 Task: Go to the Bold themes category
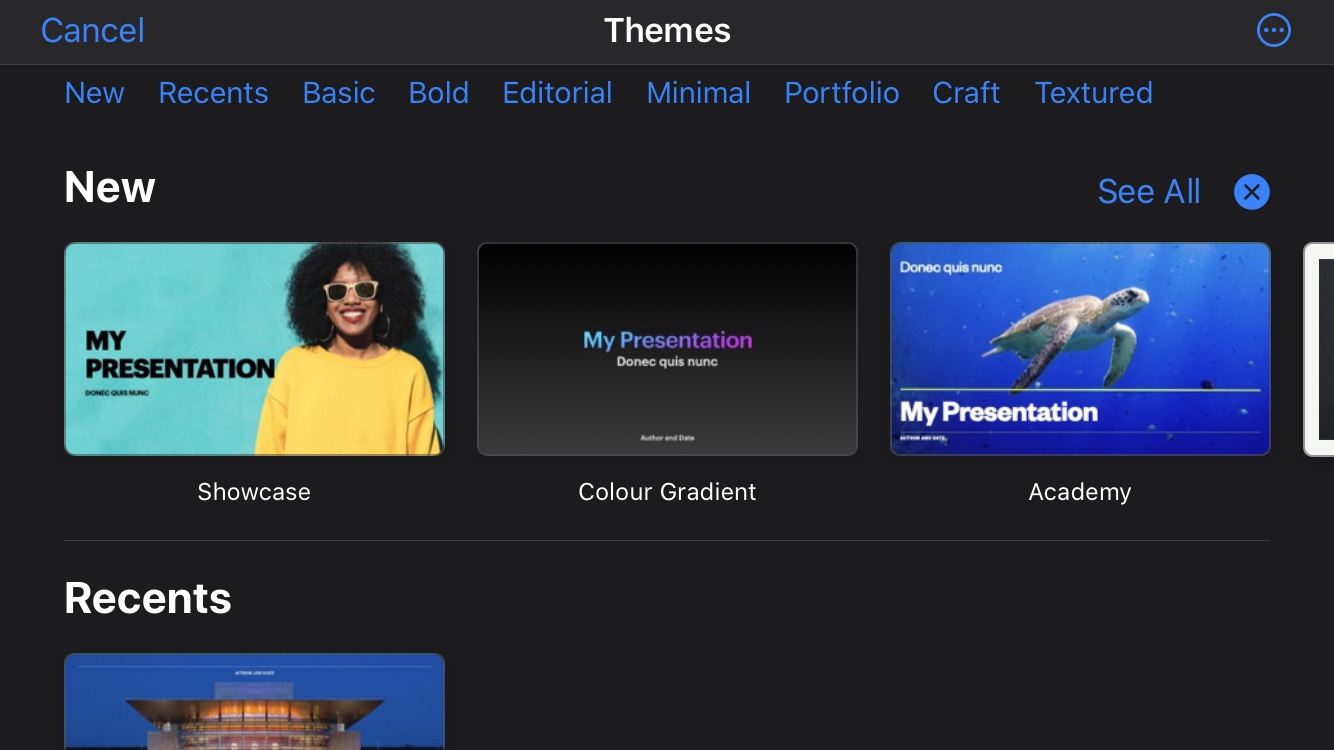(x=438, y=93)
